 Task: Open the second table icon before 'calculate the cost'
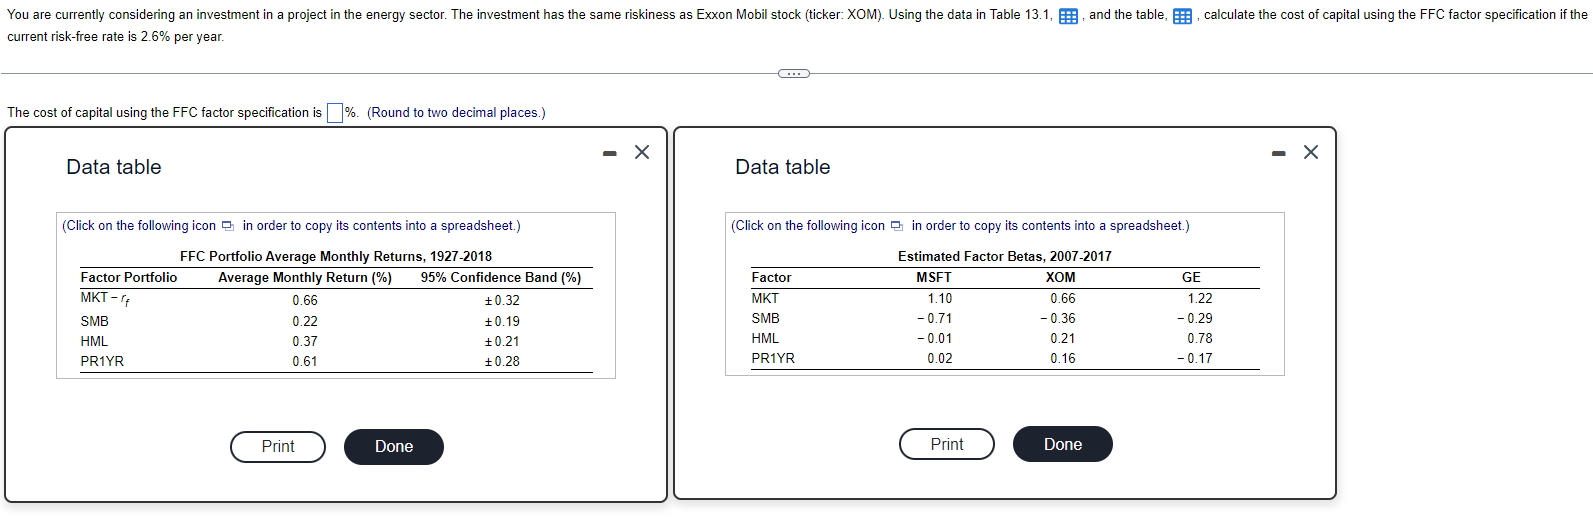1182,16
